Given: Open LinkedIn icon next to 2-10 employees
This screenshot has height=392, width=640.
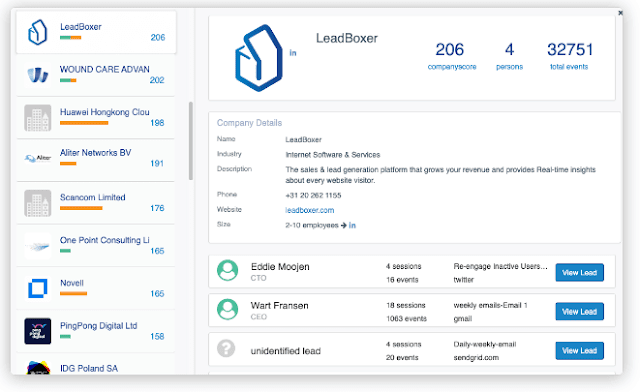Looking at the screenshot, I should 352,225.
